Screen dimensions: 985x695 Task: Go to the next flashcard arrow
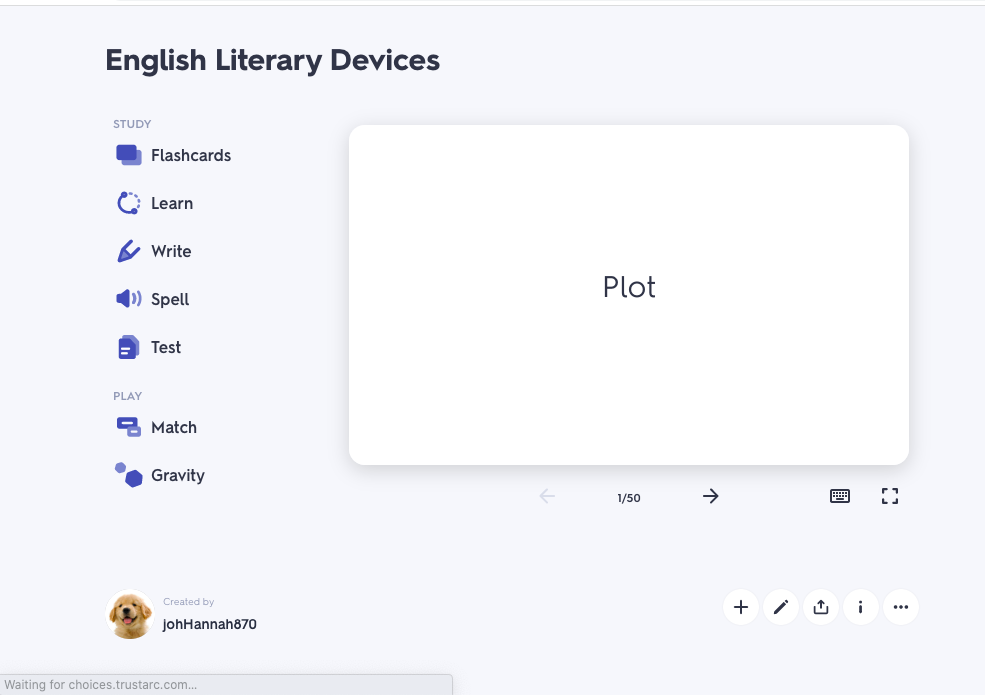click(711, 496)
